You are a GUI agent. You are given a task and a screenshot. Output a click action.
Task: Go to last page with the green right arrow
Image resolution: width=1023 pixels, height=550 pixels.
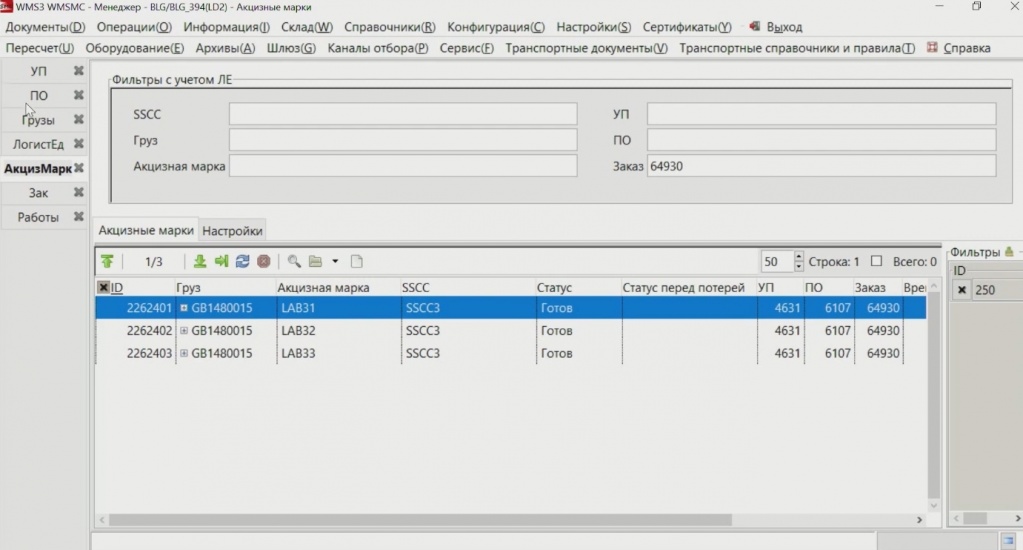tap(221, 262)
